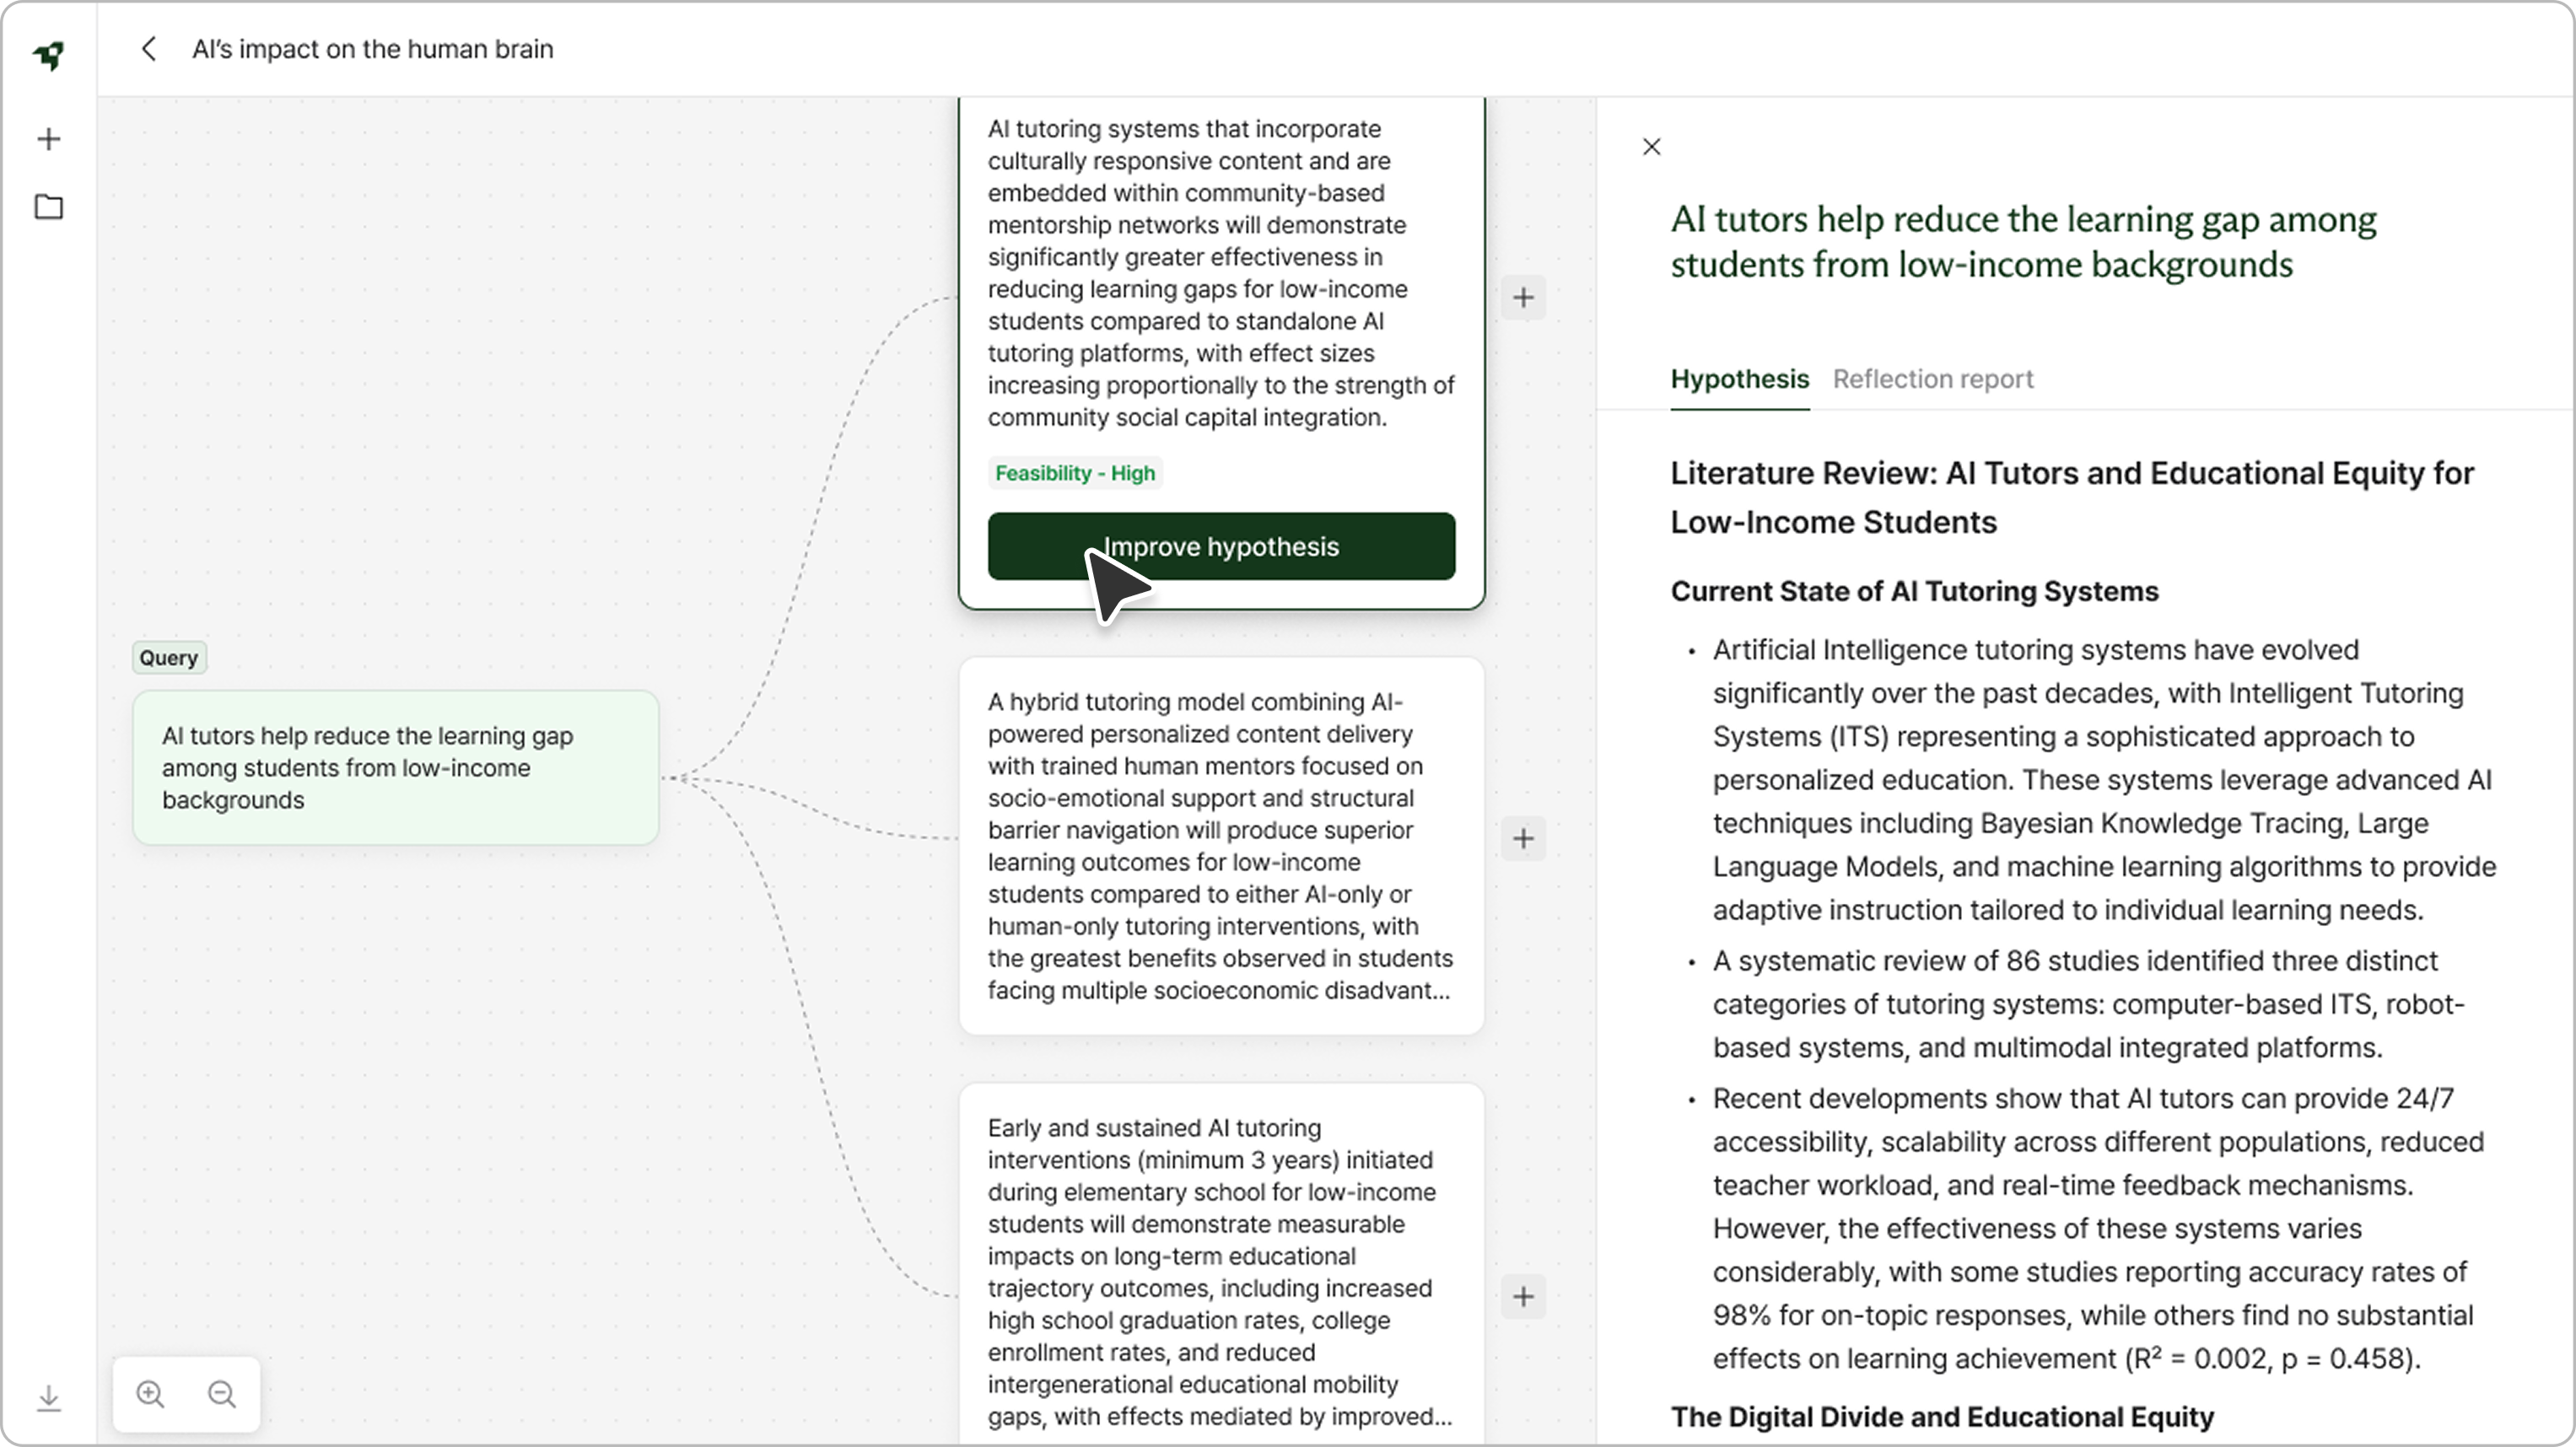
Task: Go back using the header arrow
Action: 149,49
